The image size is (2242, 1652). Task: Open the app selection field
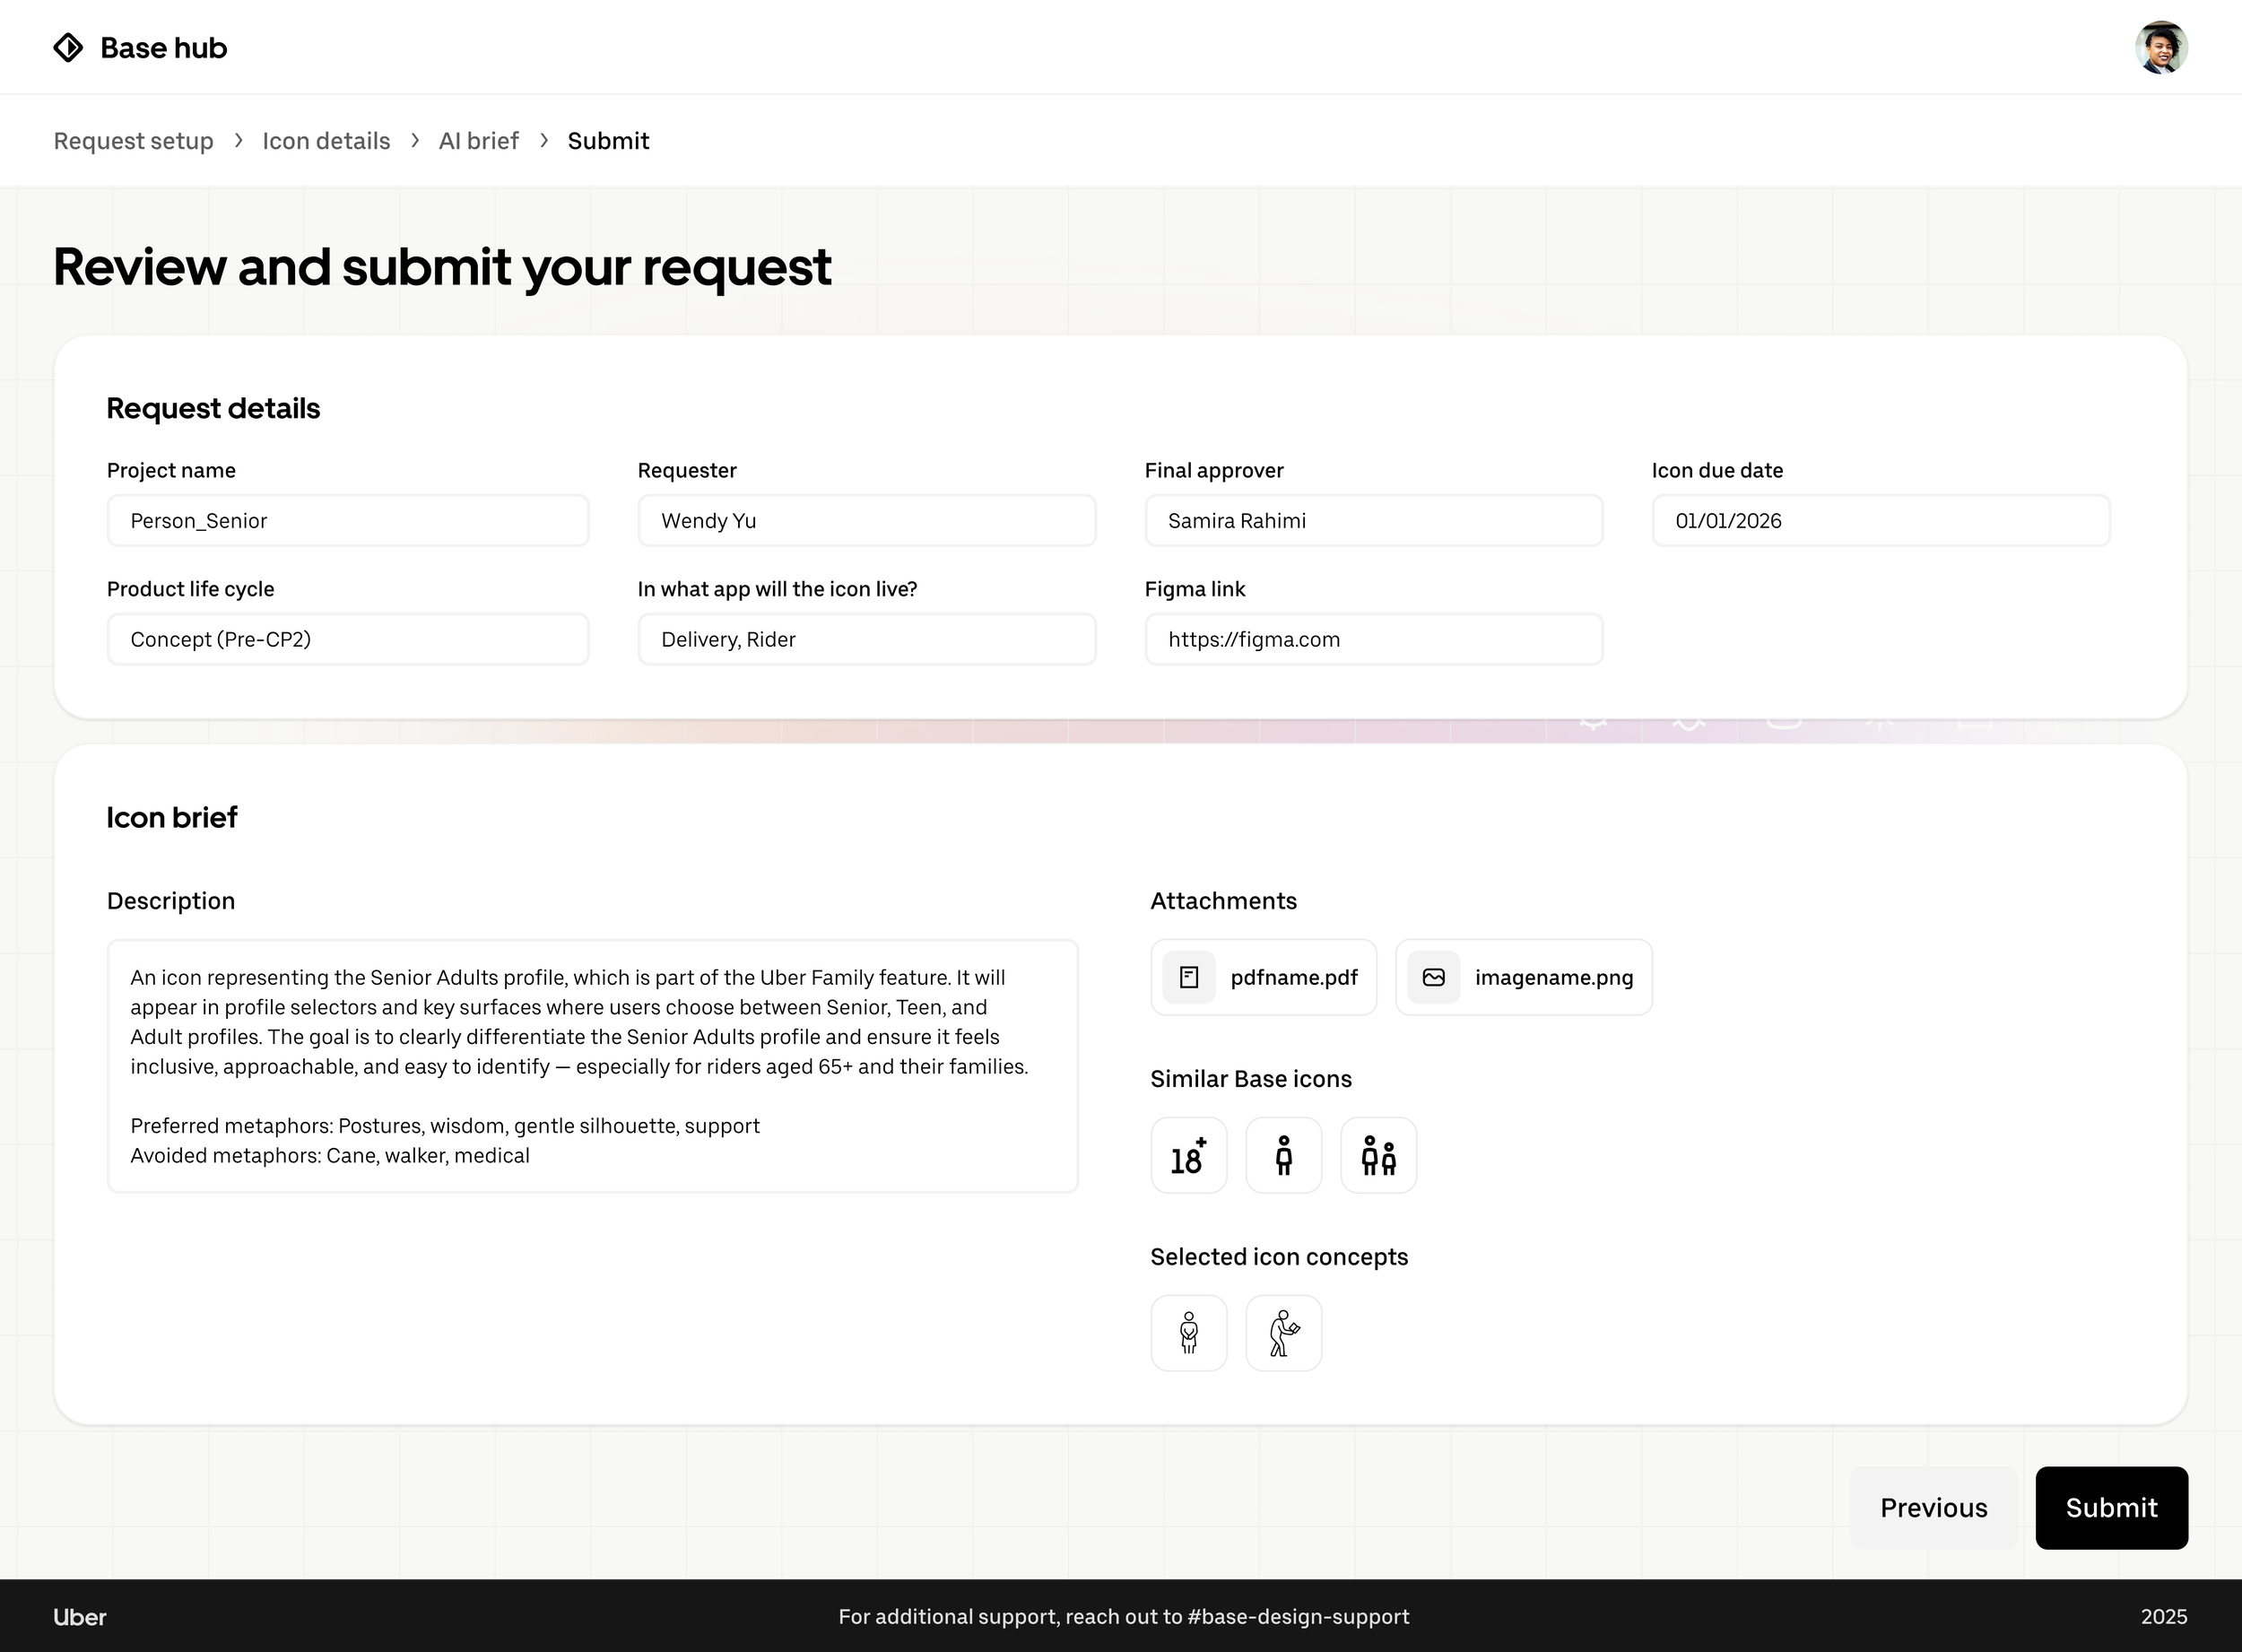[866, 639]
